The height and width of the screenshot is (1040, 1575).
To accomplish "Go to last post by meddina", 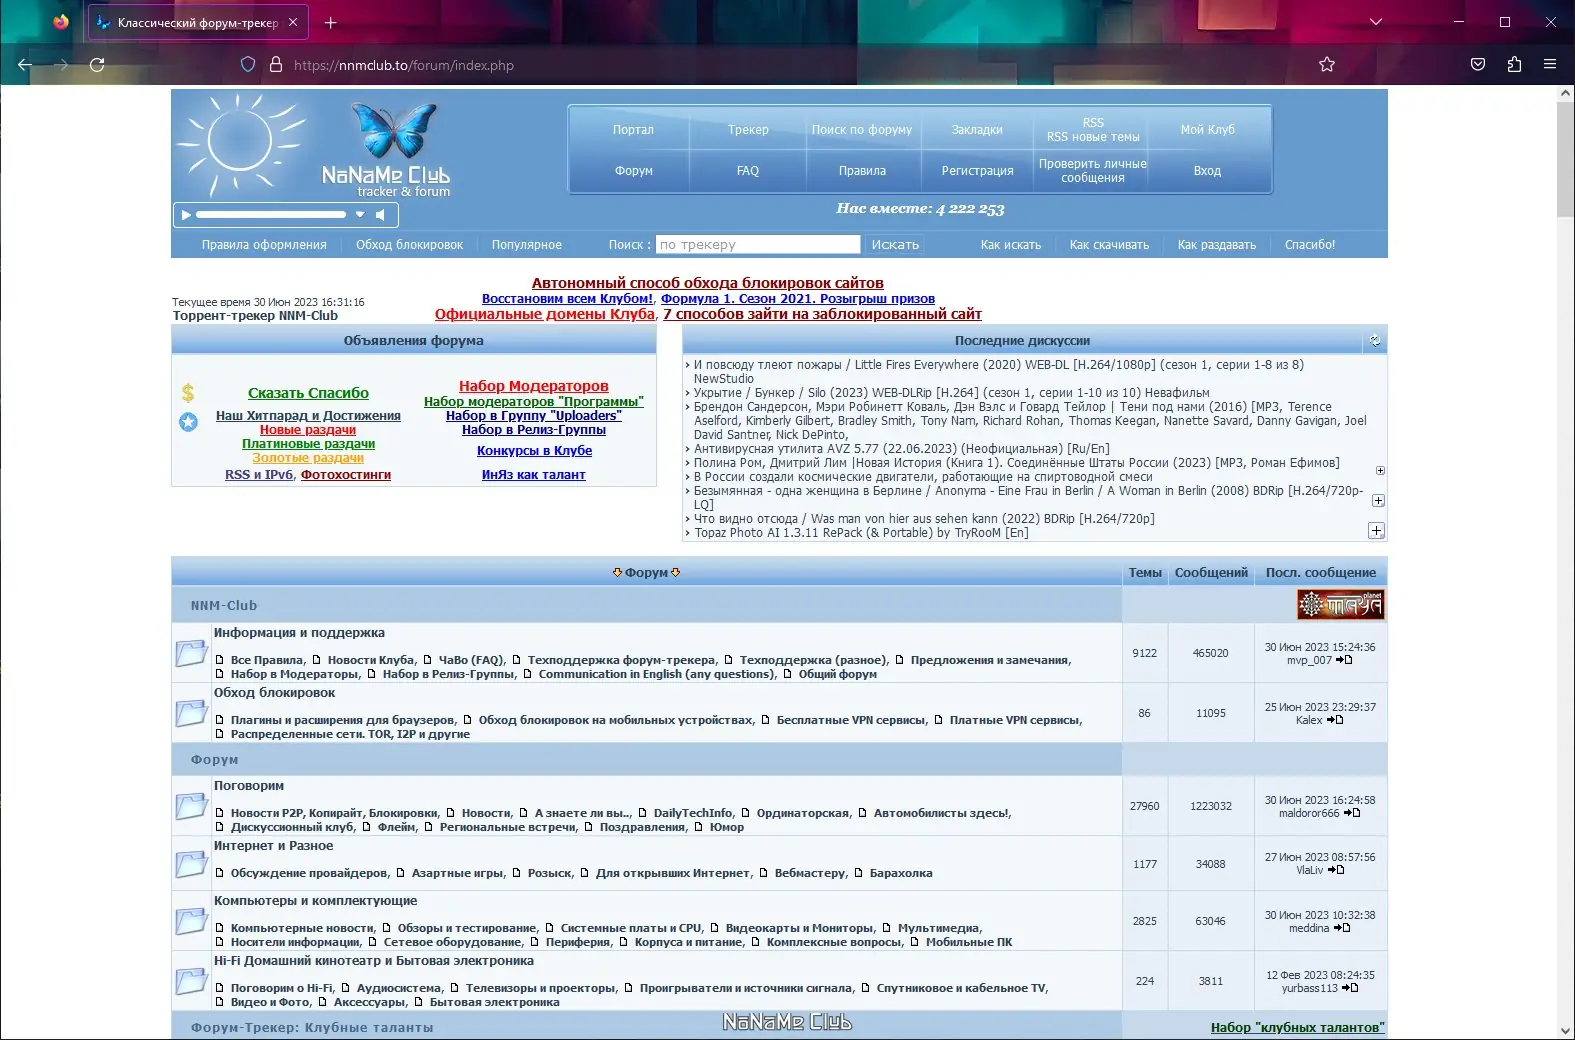I will (1342, 928).
